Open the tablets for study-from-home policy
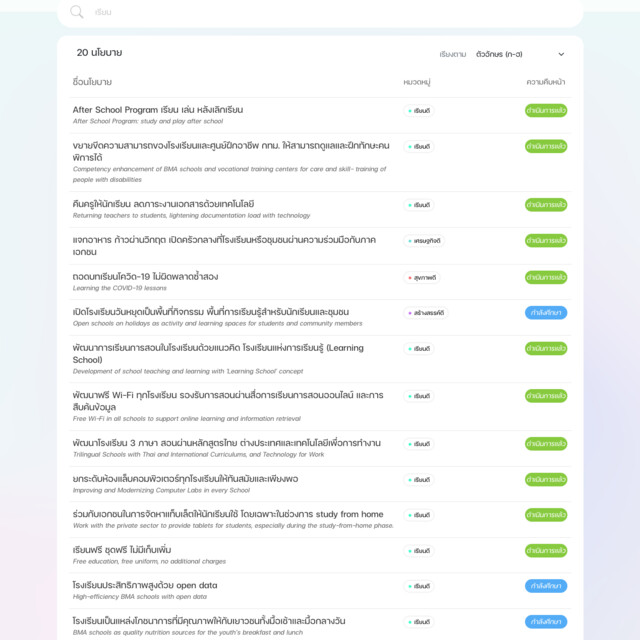Image resolution: width=640 pixels, height=640 pixels. click(228, 514)
